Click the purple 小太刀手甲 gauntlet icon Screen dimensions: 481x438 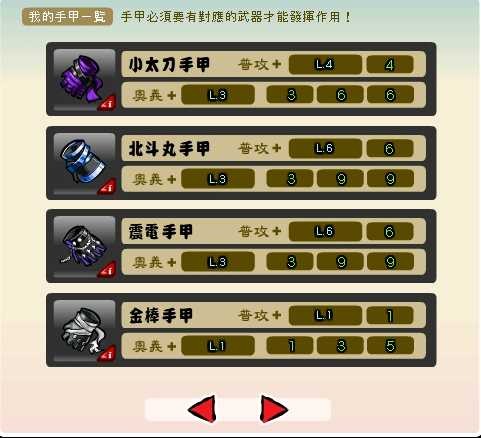(84, 79)
